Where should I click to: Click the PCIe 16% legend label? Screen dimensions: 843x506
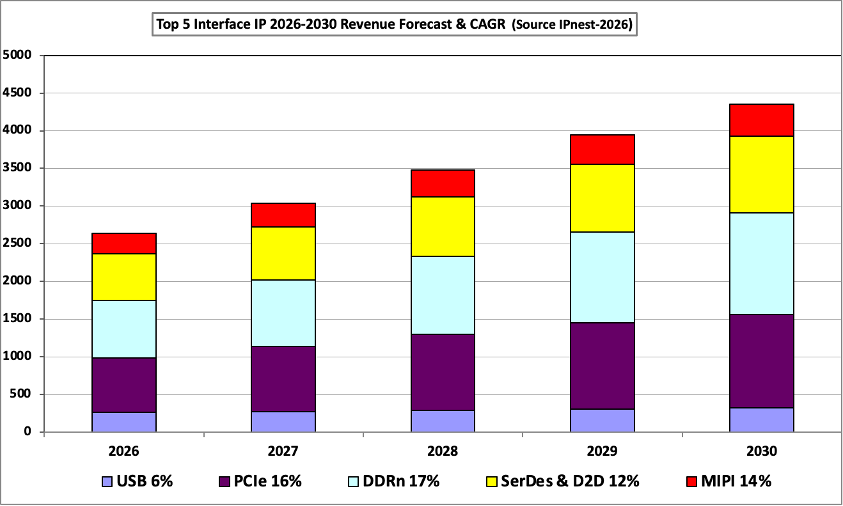pyautogui.click(x=267, y=481)
